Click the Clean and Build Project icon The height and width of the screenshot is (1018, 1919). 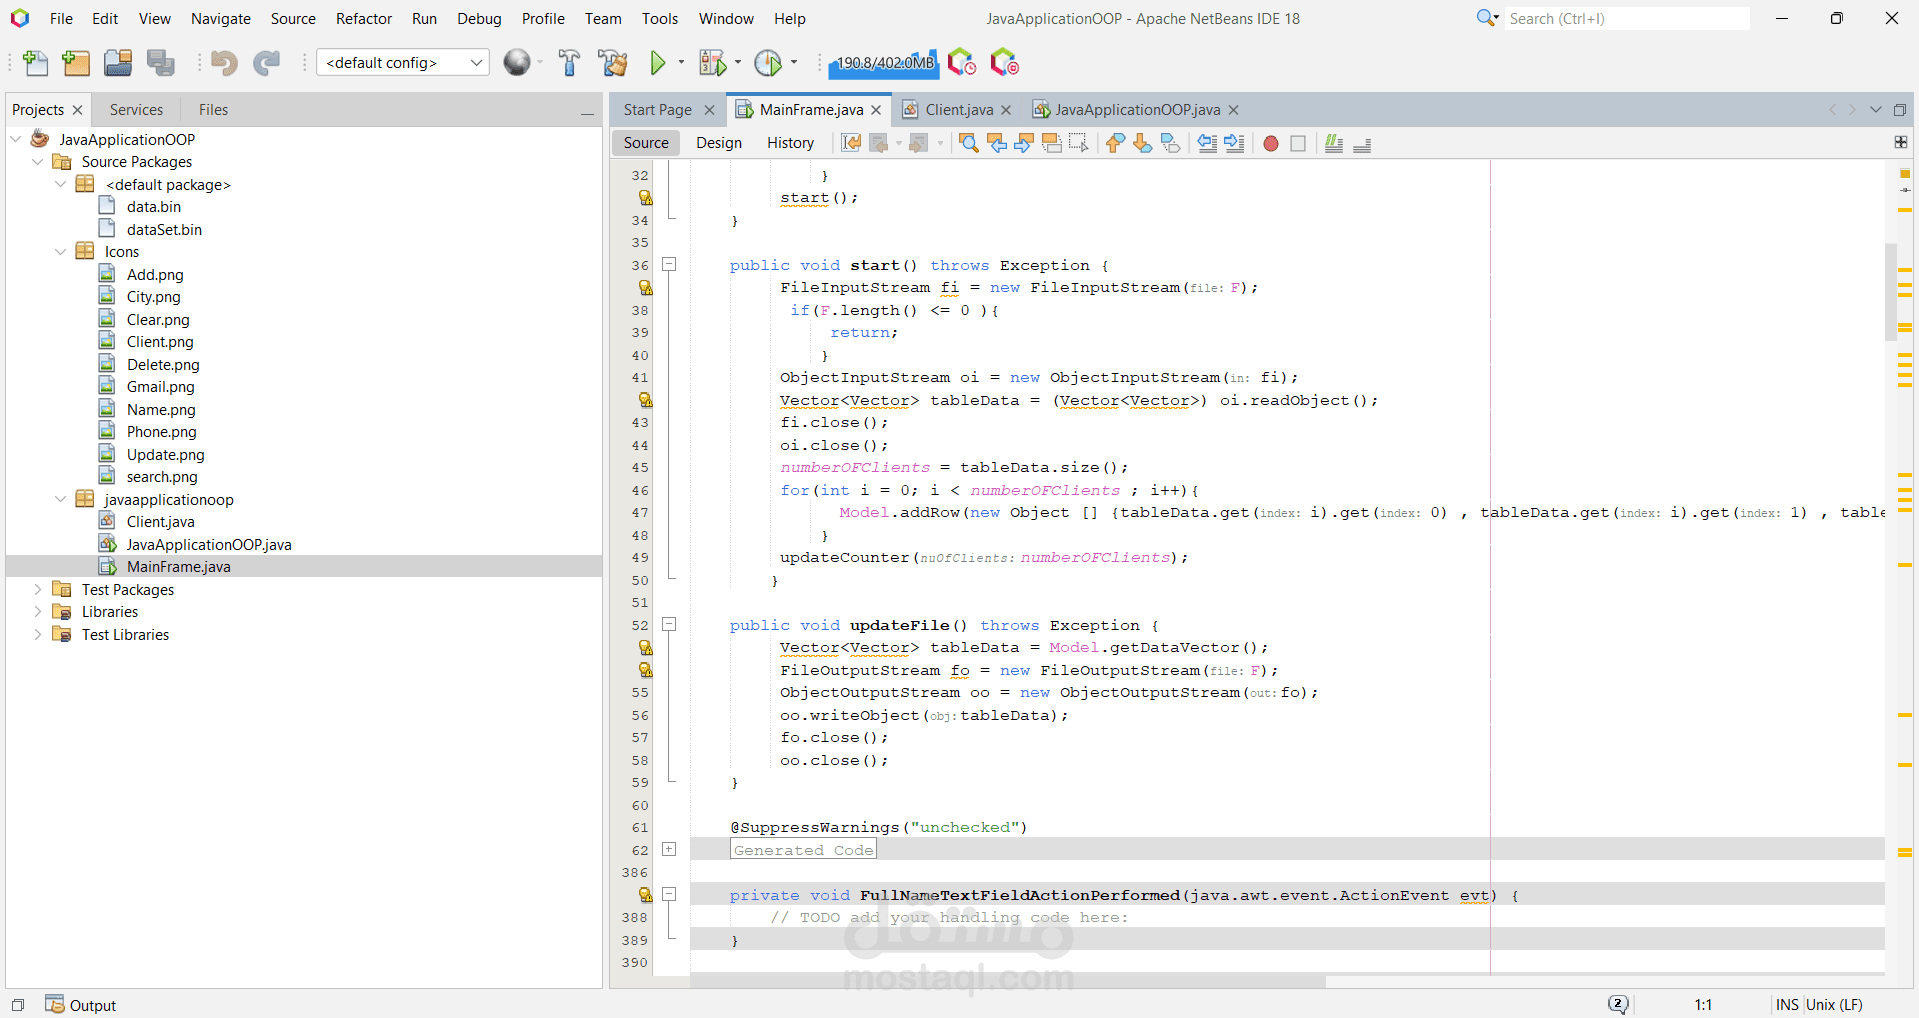click(612, 63)
